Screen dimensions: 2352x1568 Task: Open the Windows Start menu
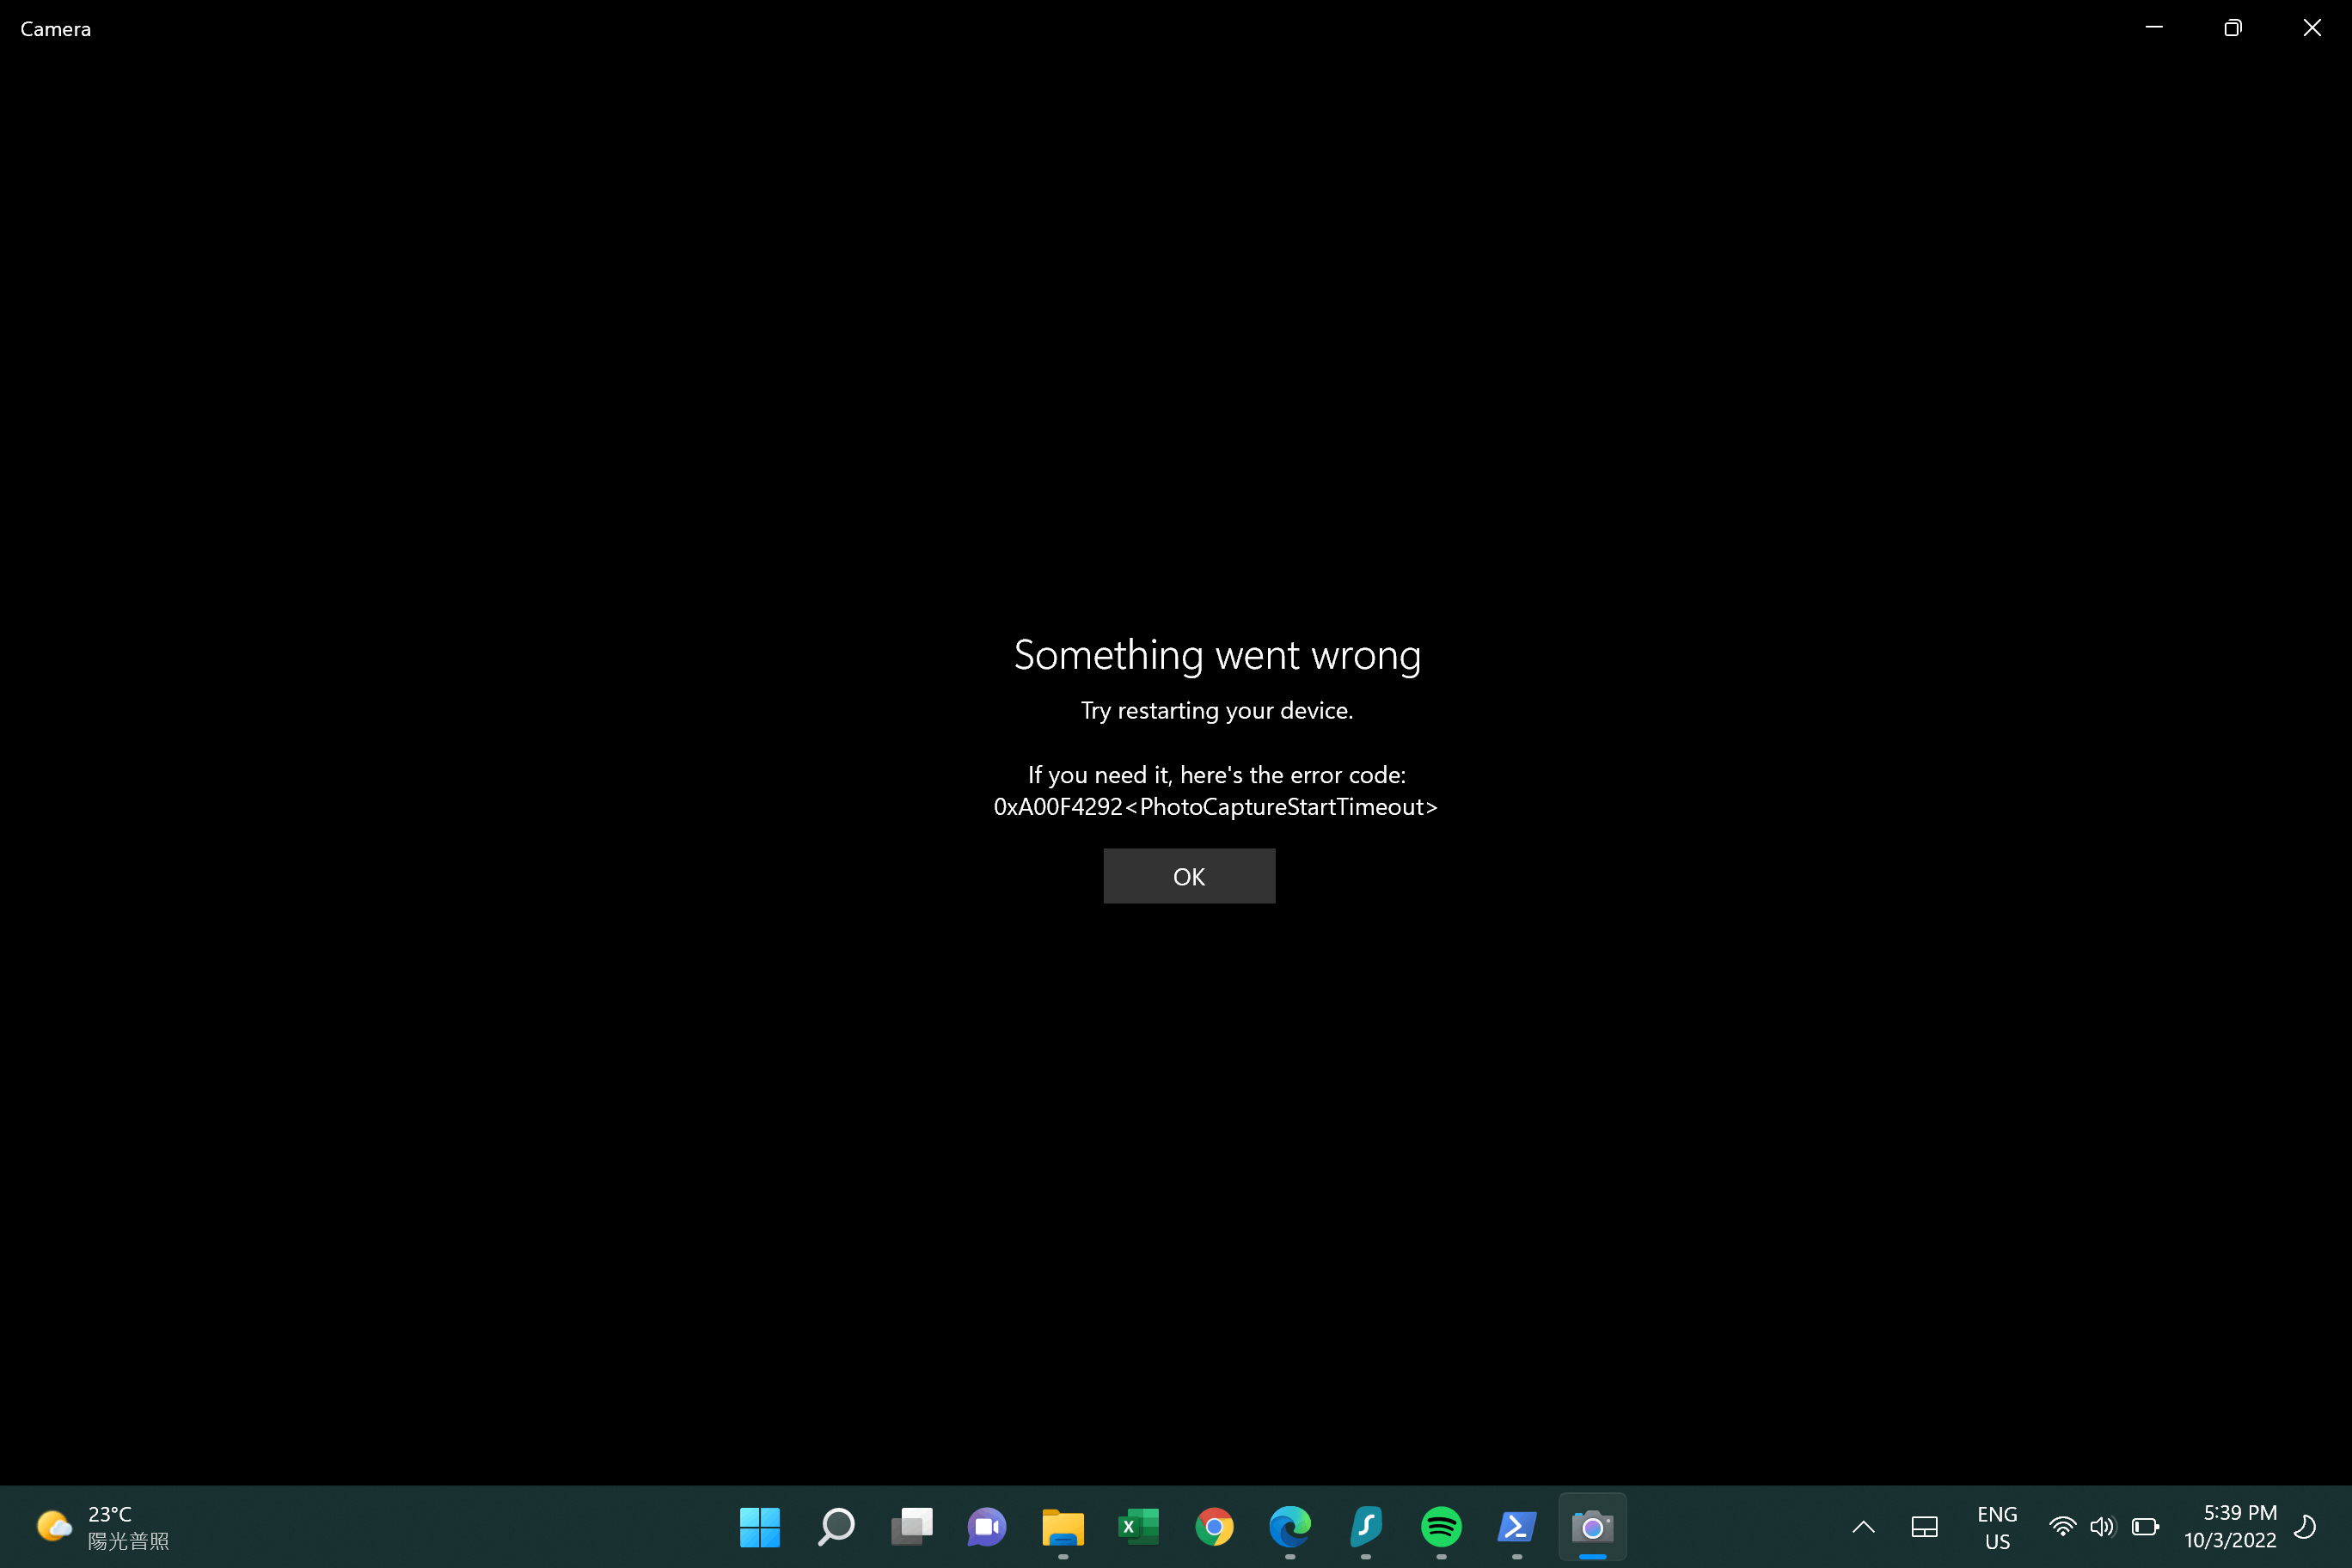[759, 1526]
